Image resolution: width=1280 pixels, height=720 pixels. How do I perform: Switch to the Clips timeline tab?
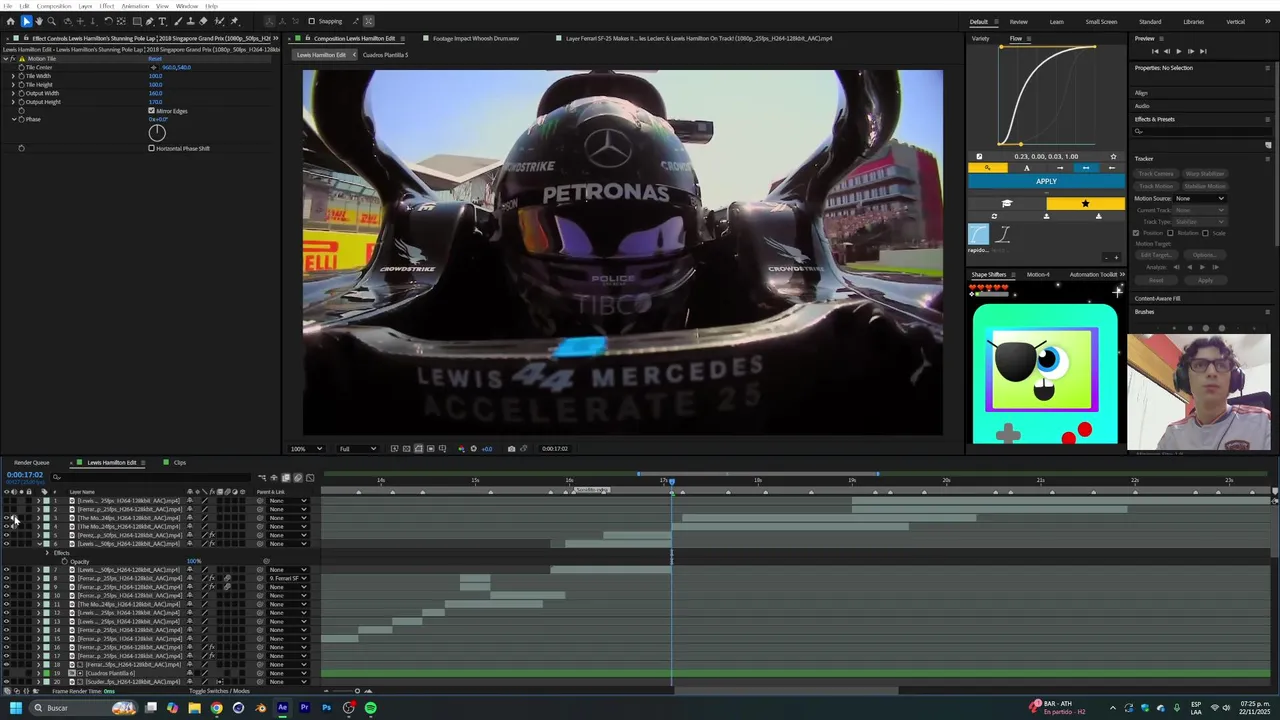179,462
